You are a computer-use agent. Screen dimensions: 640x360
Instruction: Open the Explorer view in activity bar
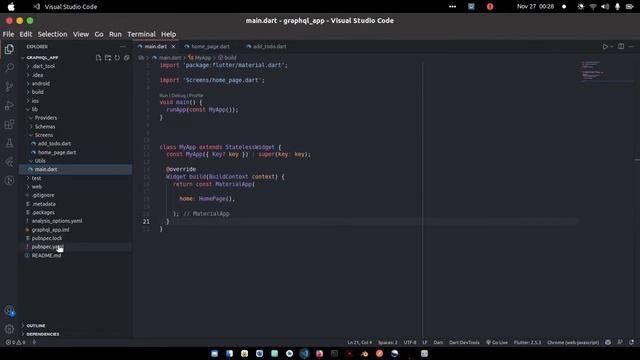pos(9,49)
